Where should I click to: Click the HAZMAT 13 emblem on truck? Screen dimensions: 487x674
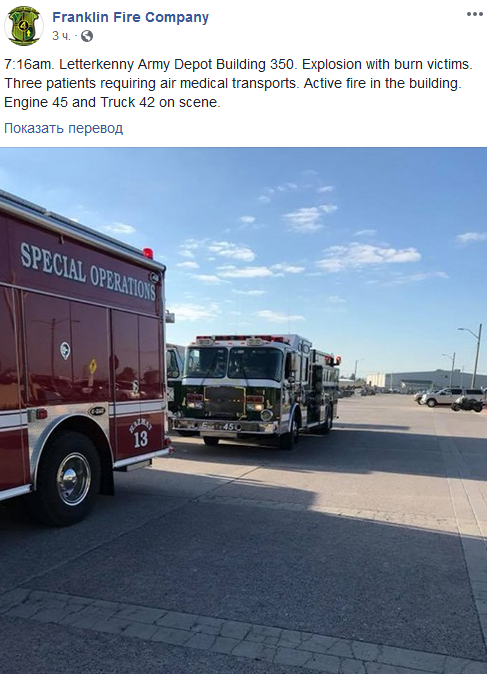(x=141, y=434)
